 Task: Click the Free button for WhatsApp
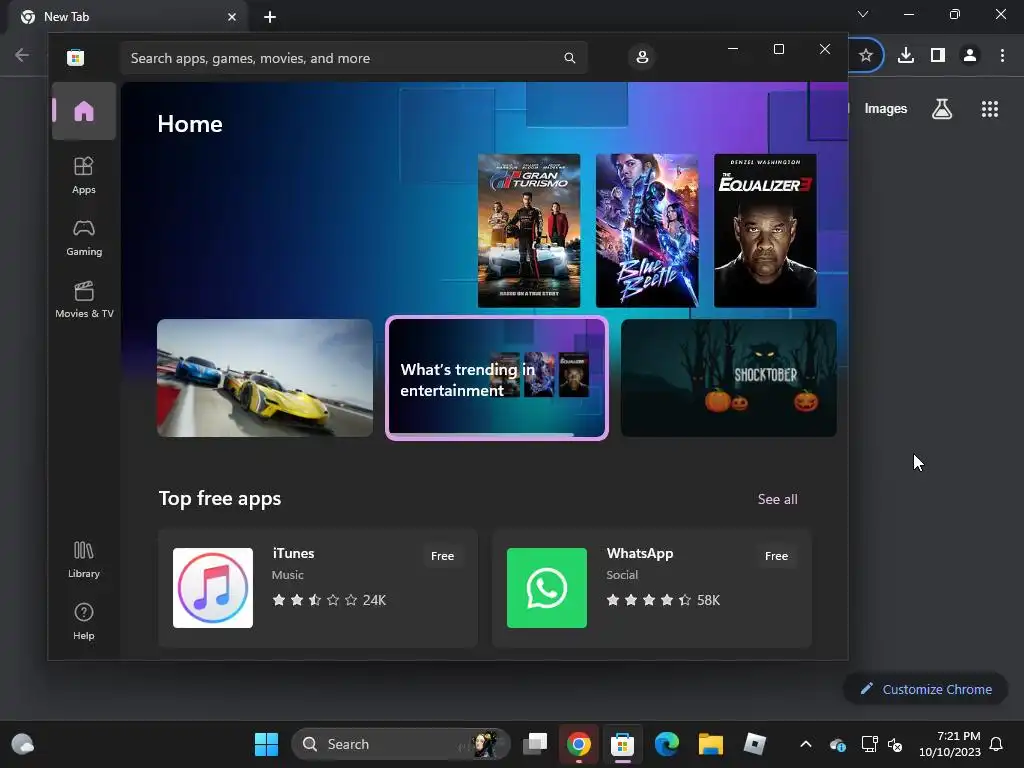pyautogui.click(x=776, y=556)
